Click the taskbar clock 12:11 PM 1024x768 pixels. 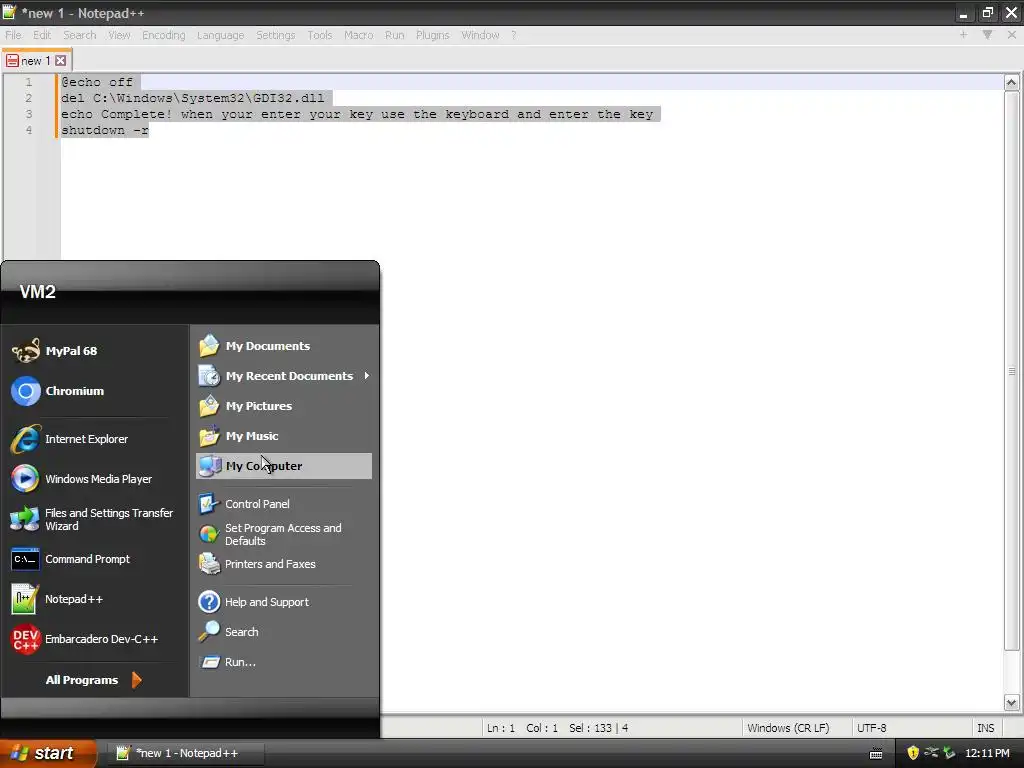pos(987,753)
